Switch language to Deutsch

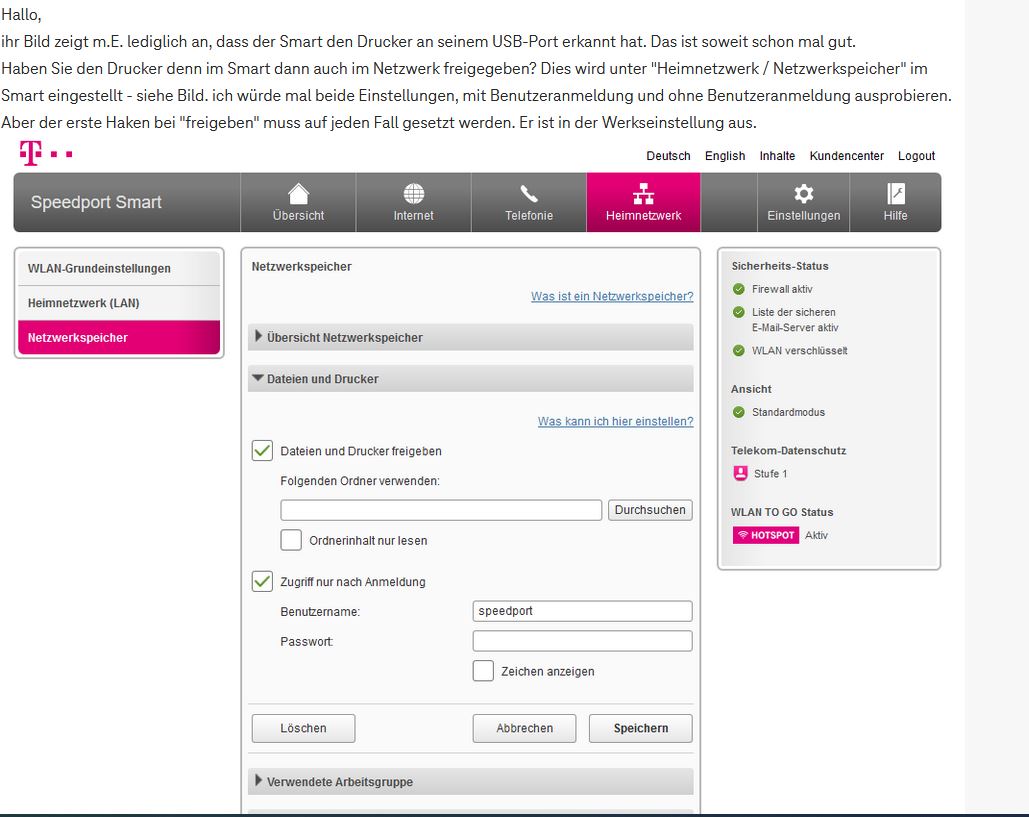pos(668,156)
